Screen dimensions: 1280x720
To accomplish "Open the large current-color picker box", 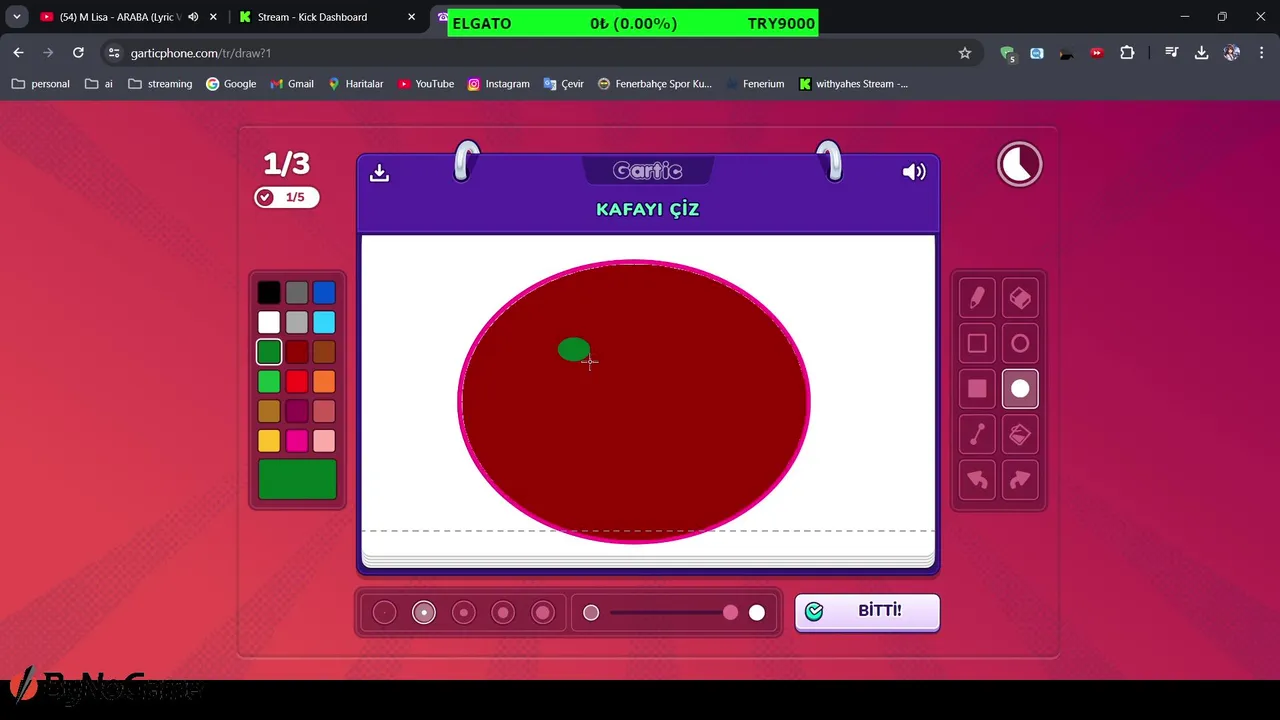I will coord(297,479).
